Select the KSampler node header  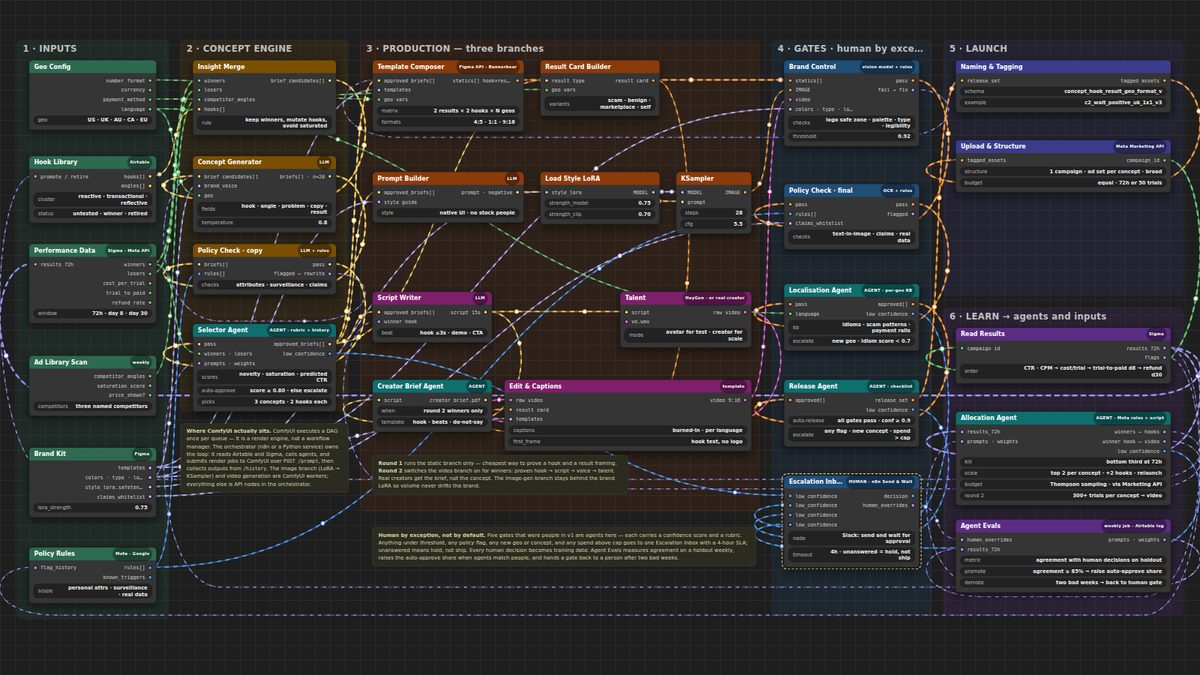tap(716, 179)
